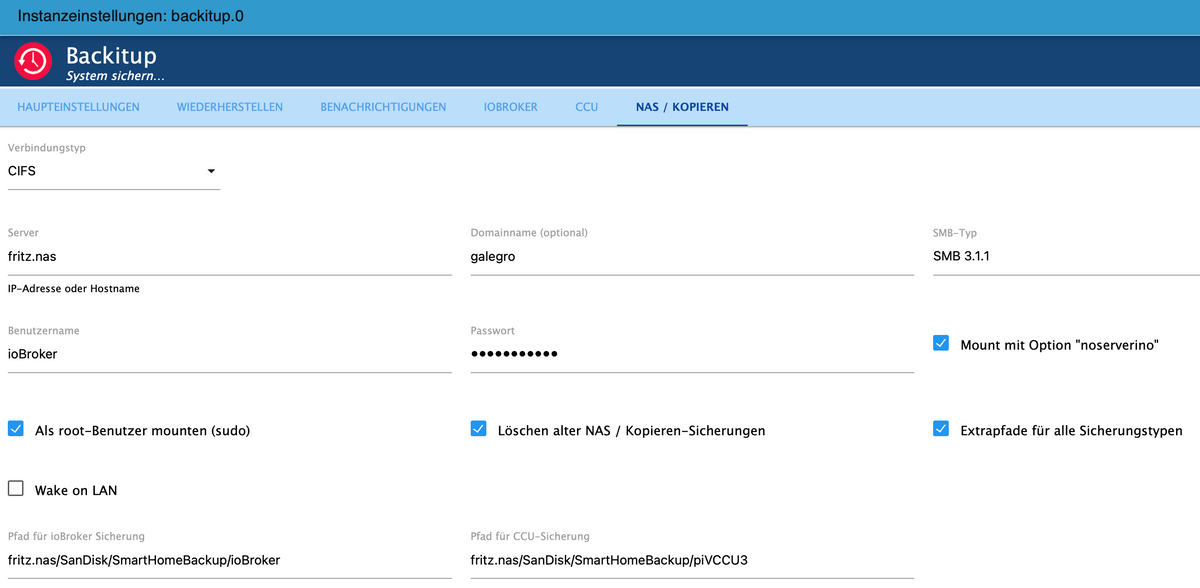Open the Benachrichtigungen tab
Screen dimensions: 1200x588
coord(383,107)
